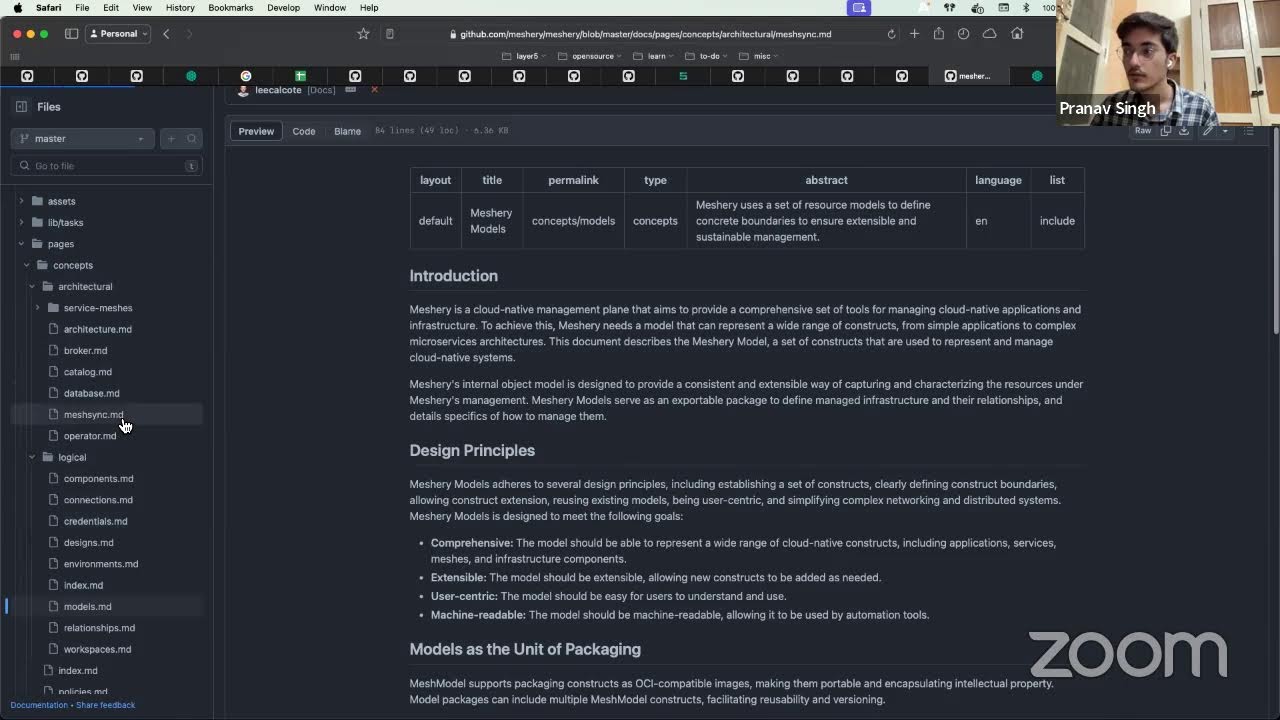
Task: Focus the Go to file field
Action: tap(107, 166)
